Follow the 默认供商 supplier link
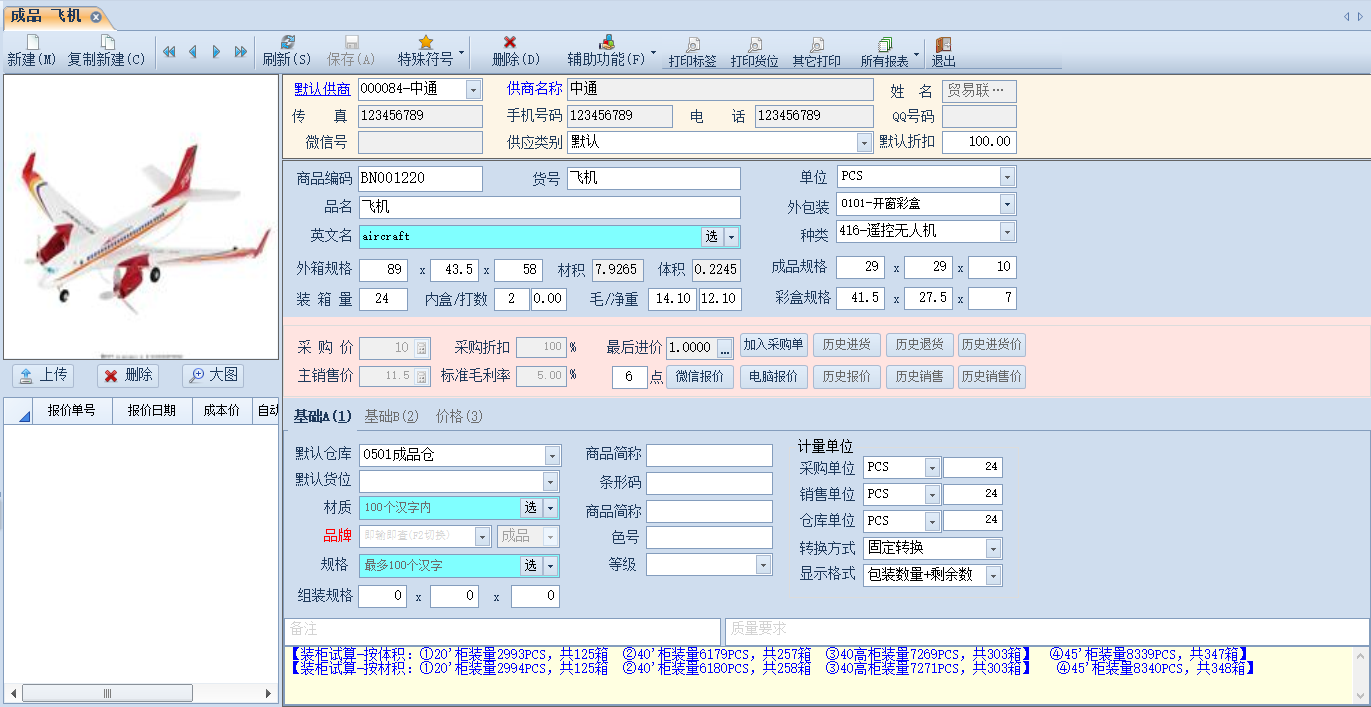 click(322, 89)
